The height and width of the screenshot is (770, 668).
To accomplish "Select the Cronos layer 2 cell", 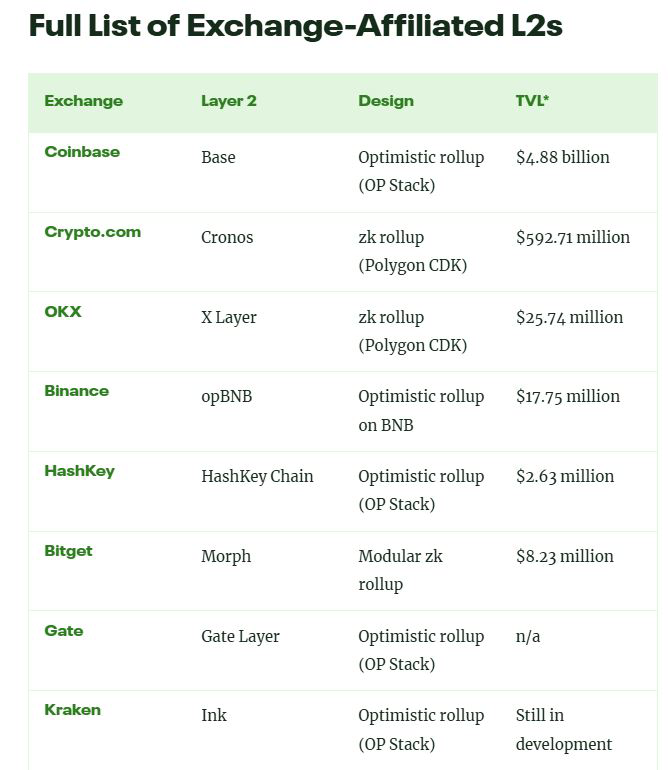I will 227,237.
